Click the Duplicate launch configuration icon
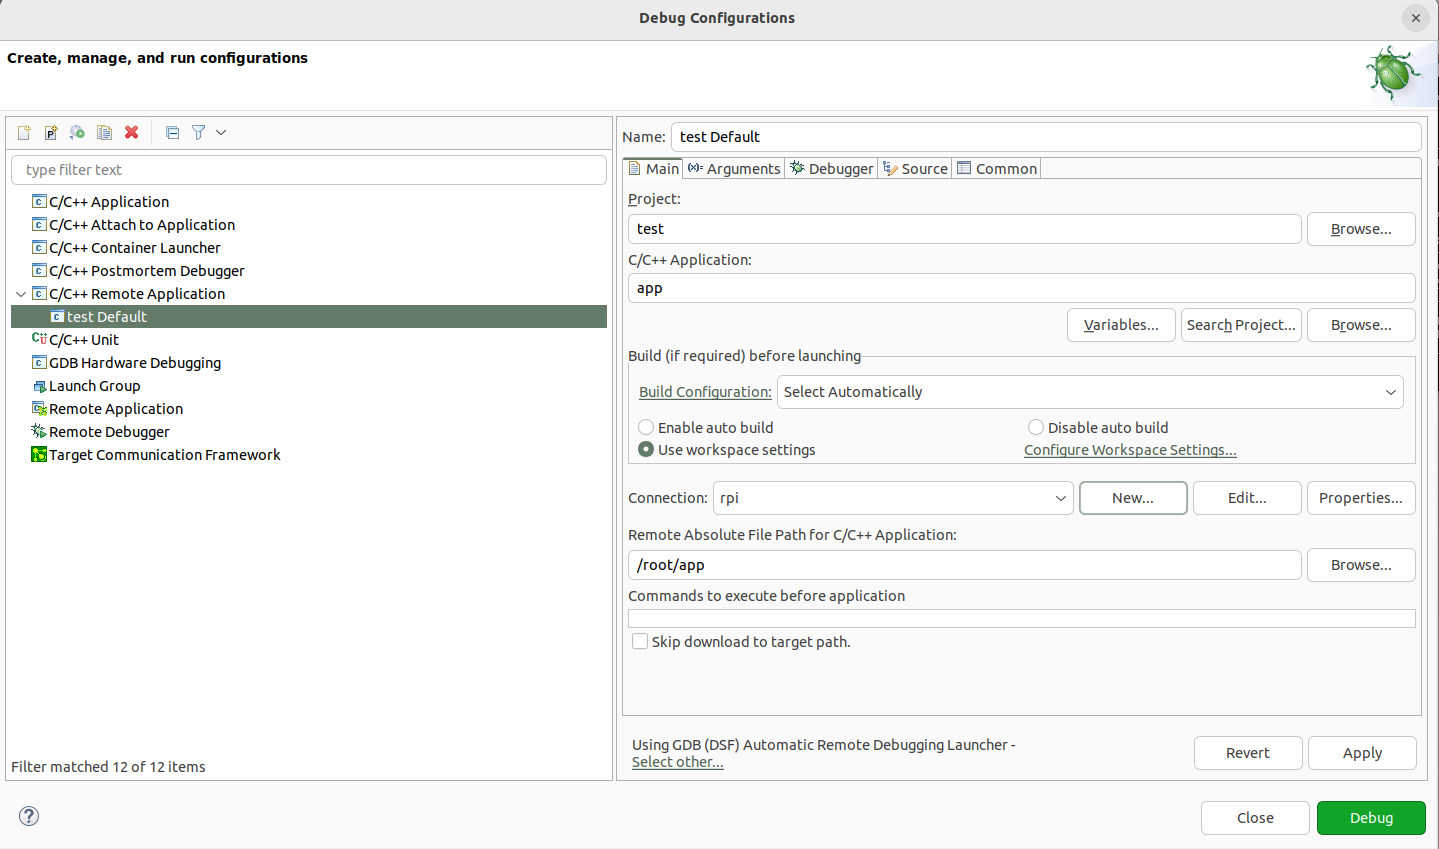The width and height of the screenshot is (1439, 849). [x=104, y=132]
